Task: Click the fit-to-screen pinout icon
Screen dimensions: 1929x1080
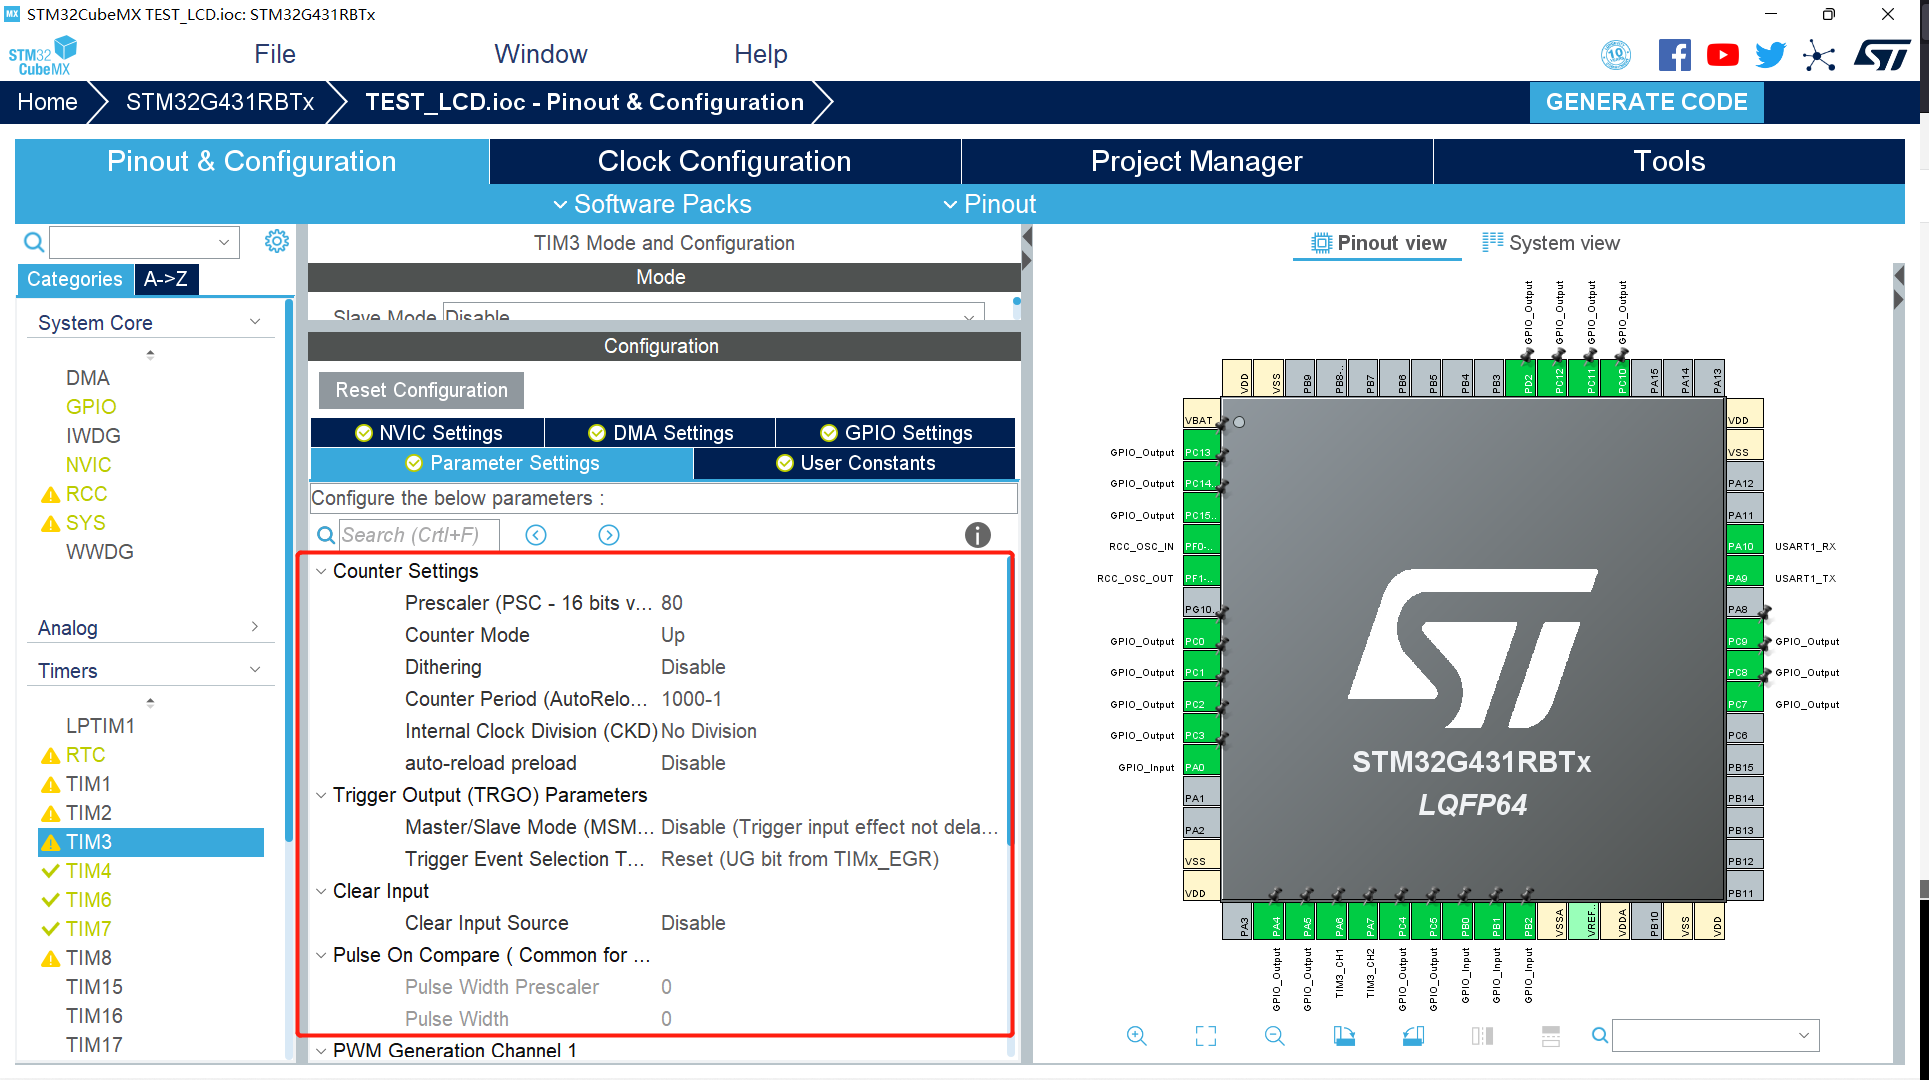Action: click(1206, 1036)
